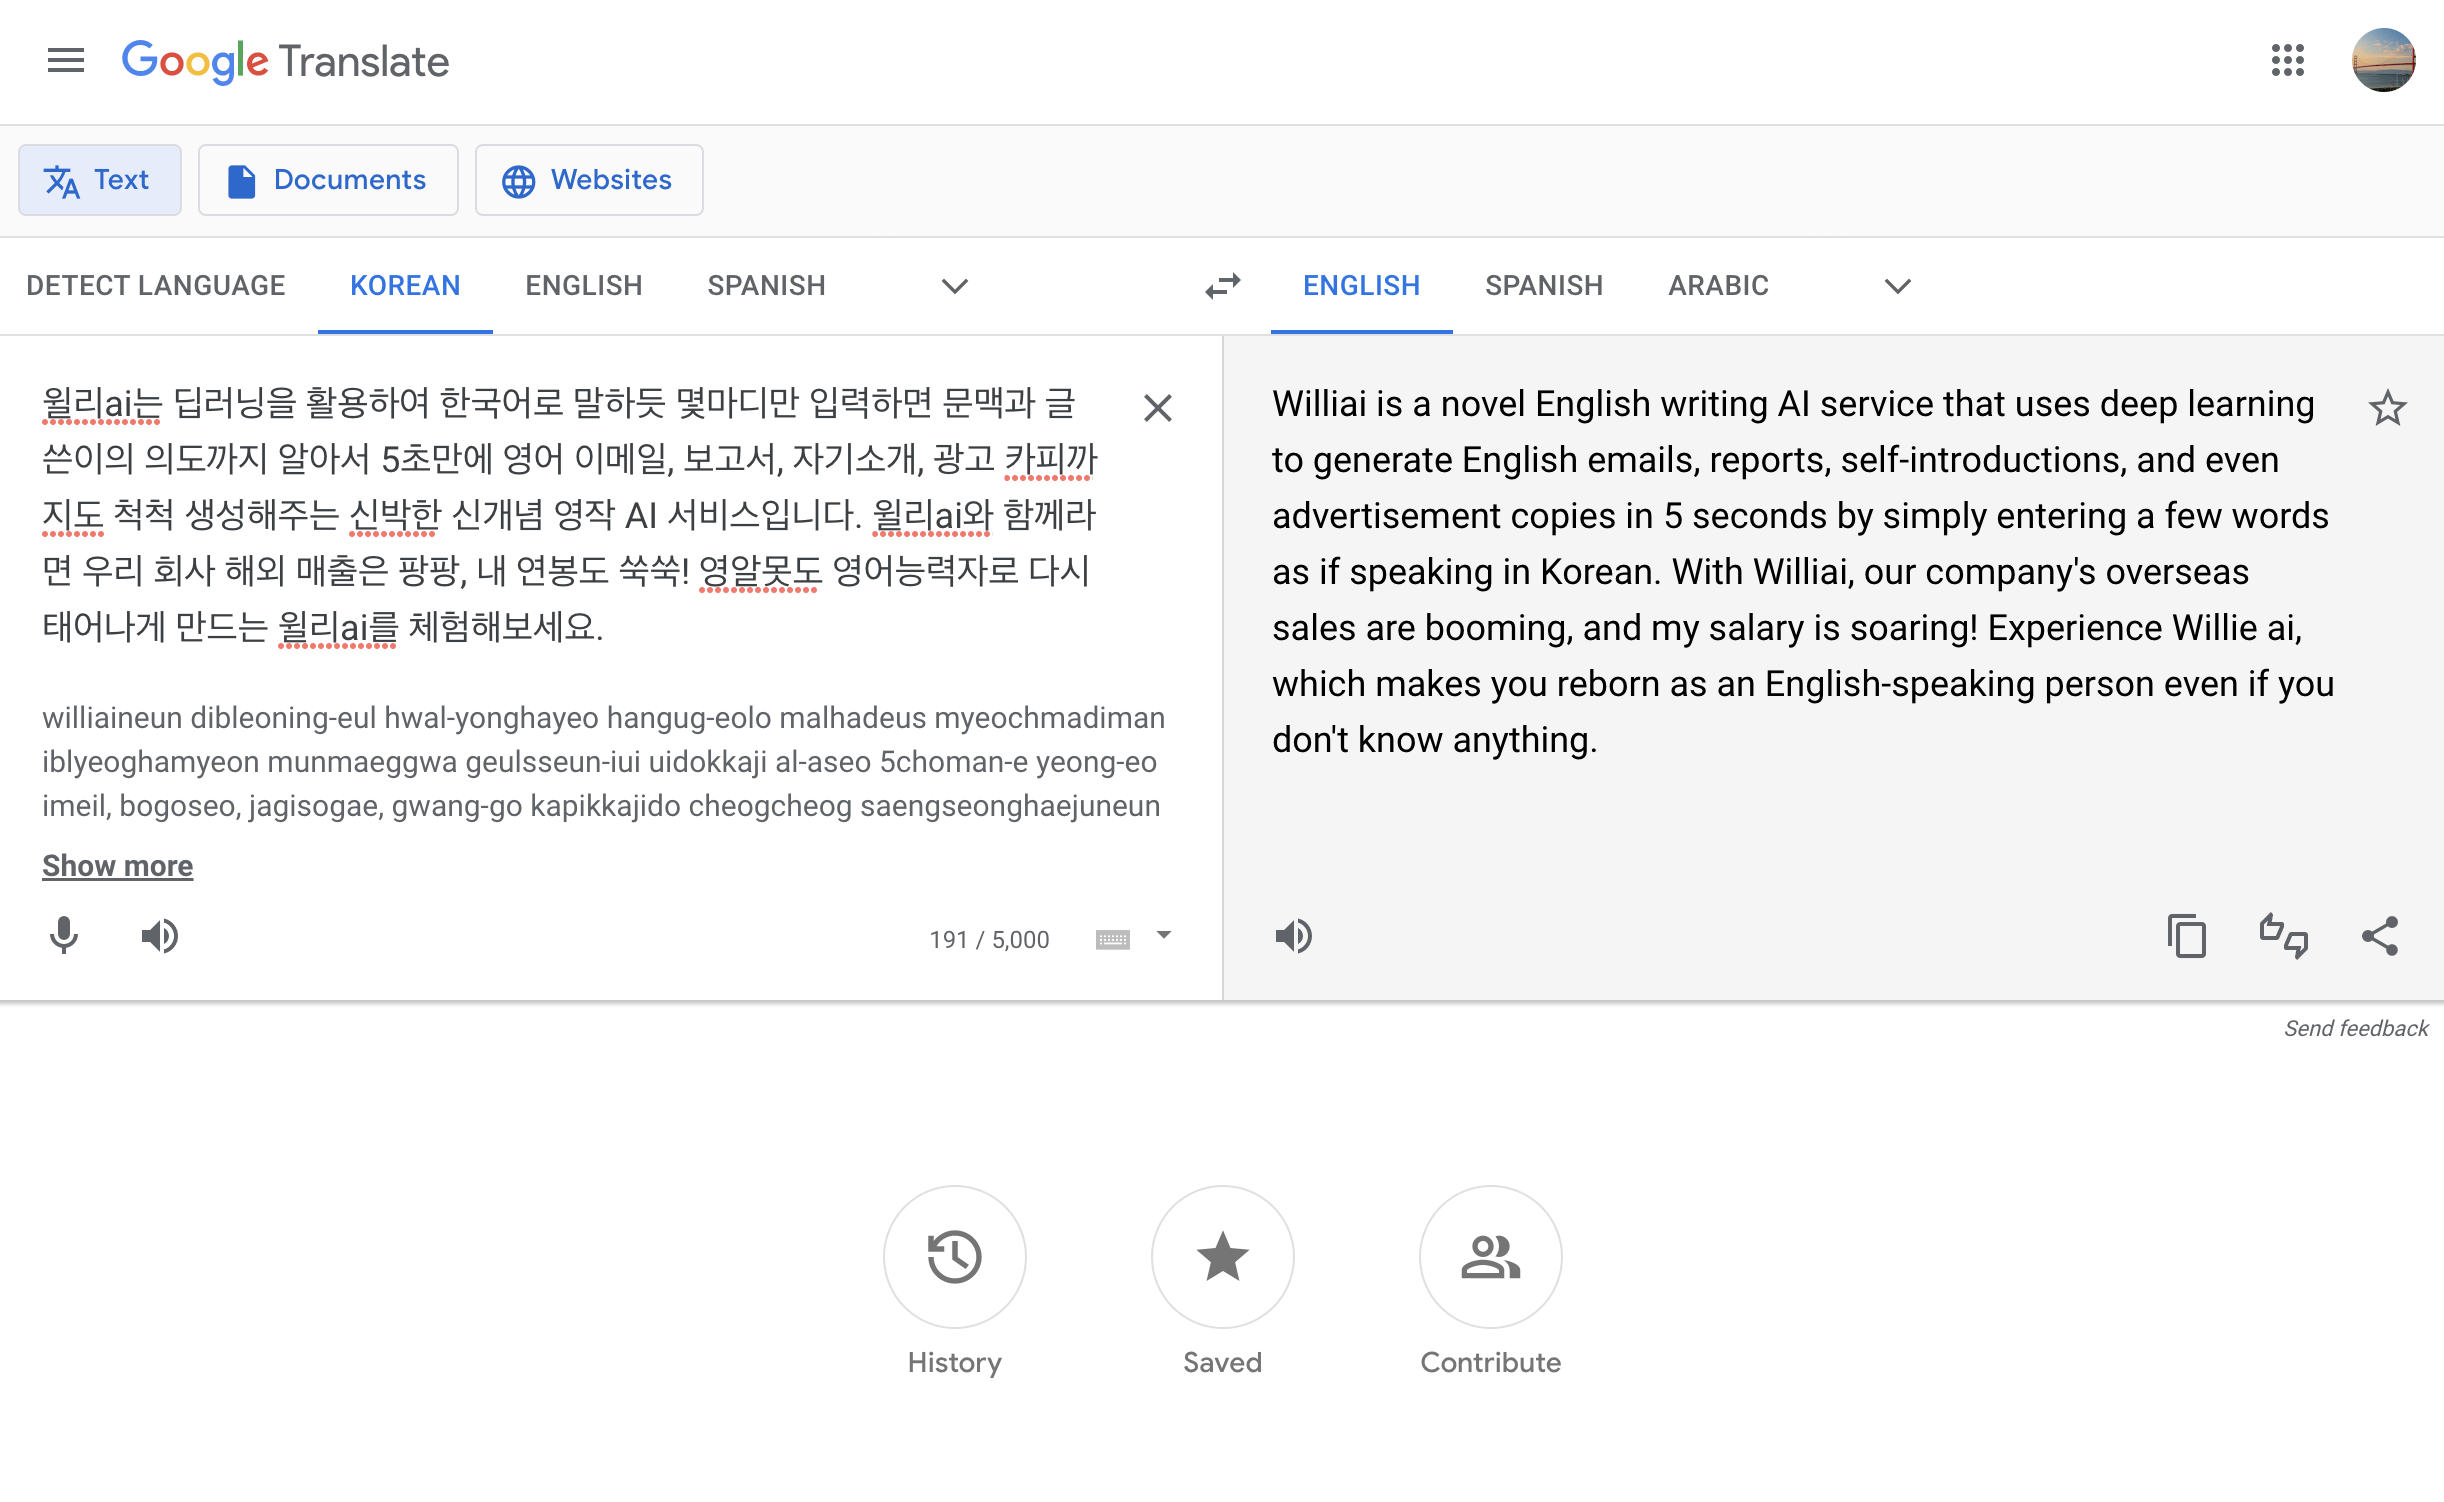The width and height of the screenshot is (2444, 1502).
Task: Save translation with the star toggle
Action: click(2387, 408)
